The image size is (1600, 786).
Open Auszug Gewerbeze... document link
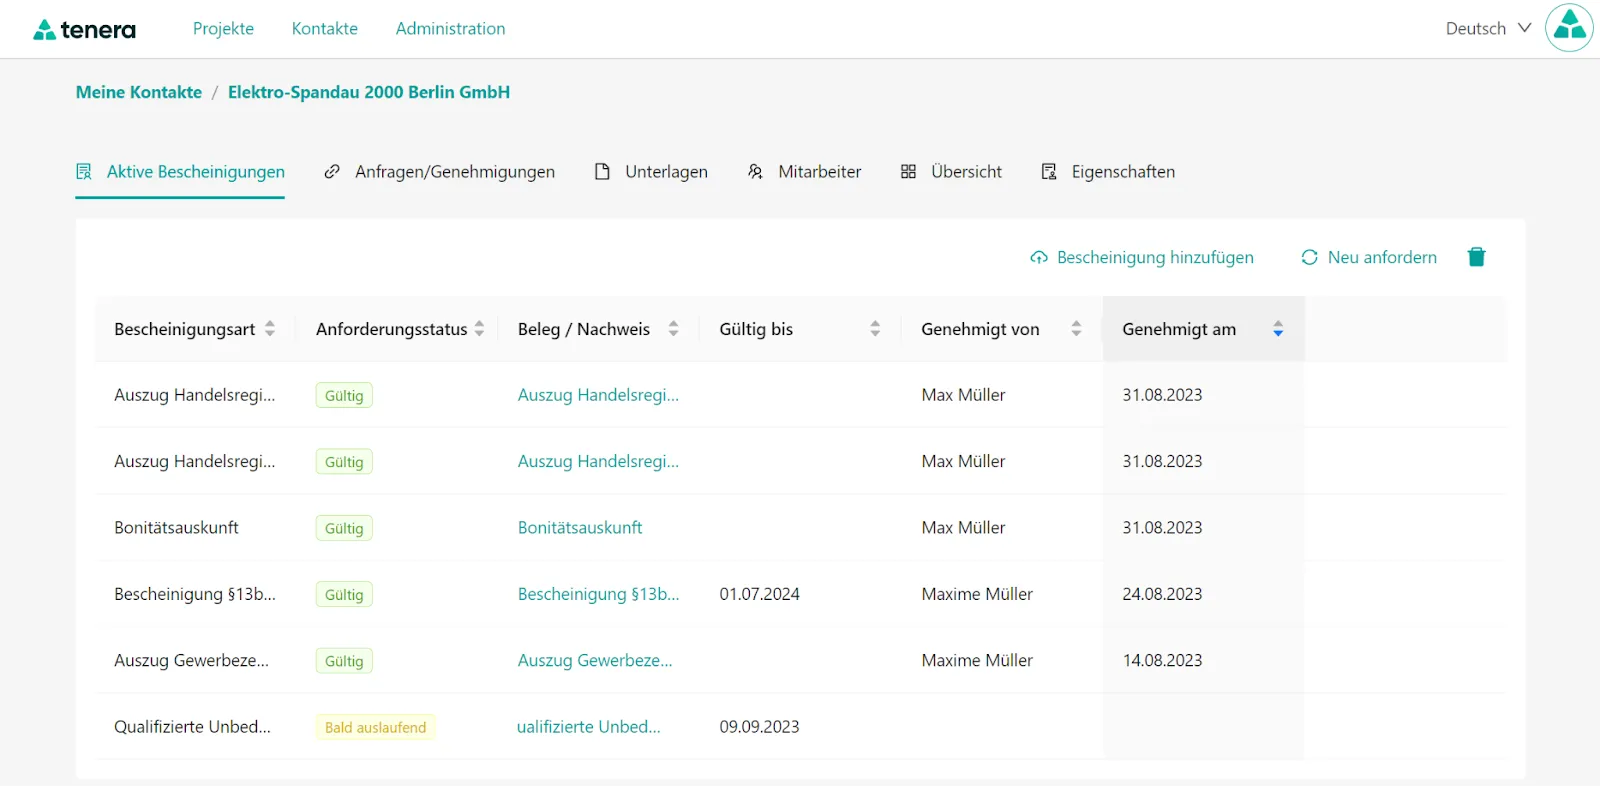[595, 661]
